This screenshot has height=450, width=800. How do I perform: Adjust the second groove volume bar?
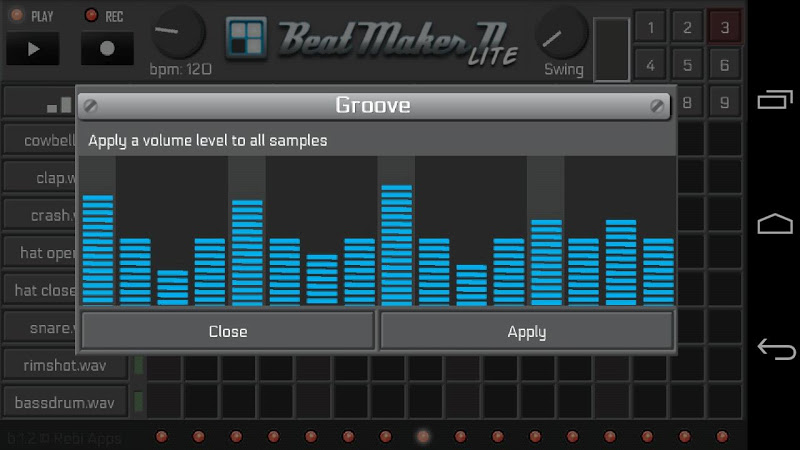(135, 271)
